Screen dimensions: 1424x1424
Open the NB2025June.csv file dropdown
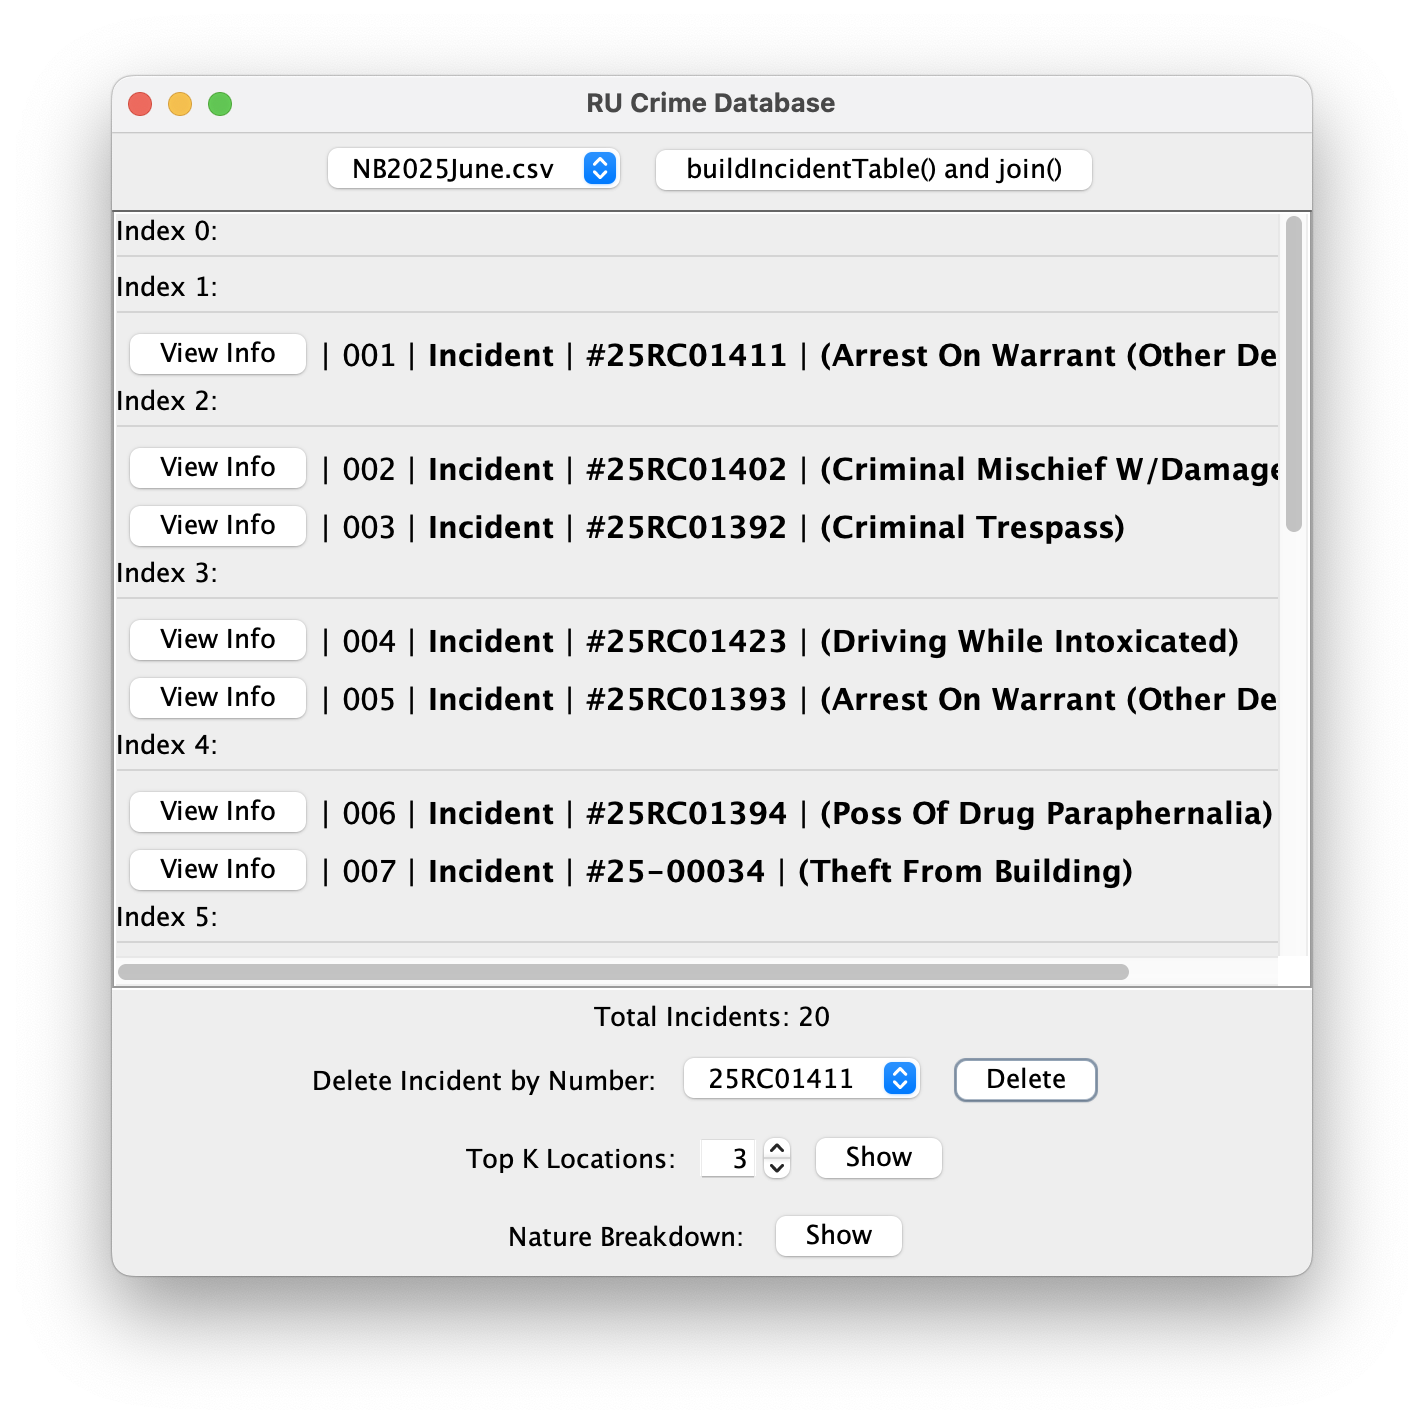coord(473,169)
